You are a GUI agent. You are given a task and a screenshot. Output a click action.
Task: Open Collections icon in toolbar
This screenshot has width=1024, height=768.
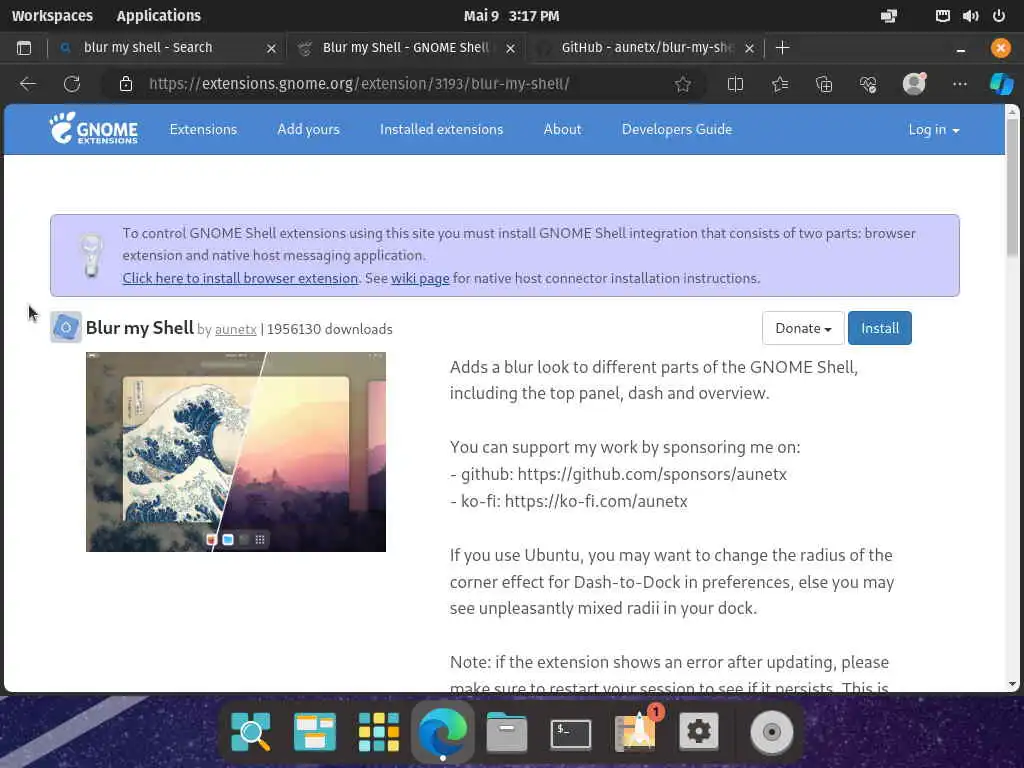point(824,84)
